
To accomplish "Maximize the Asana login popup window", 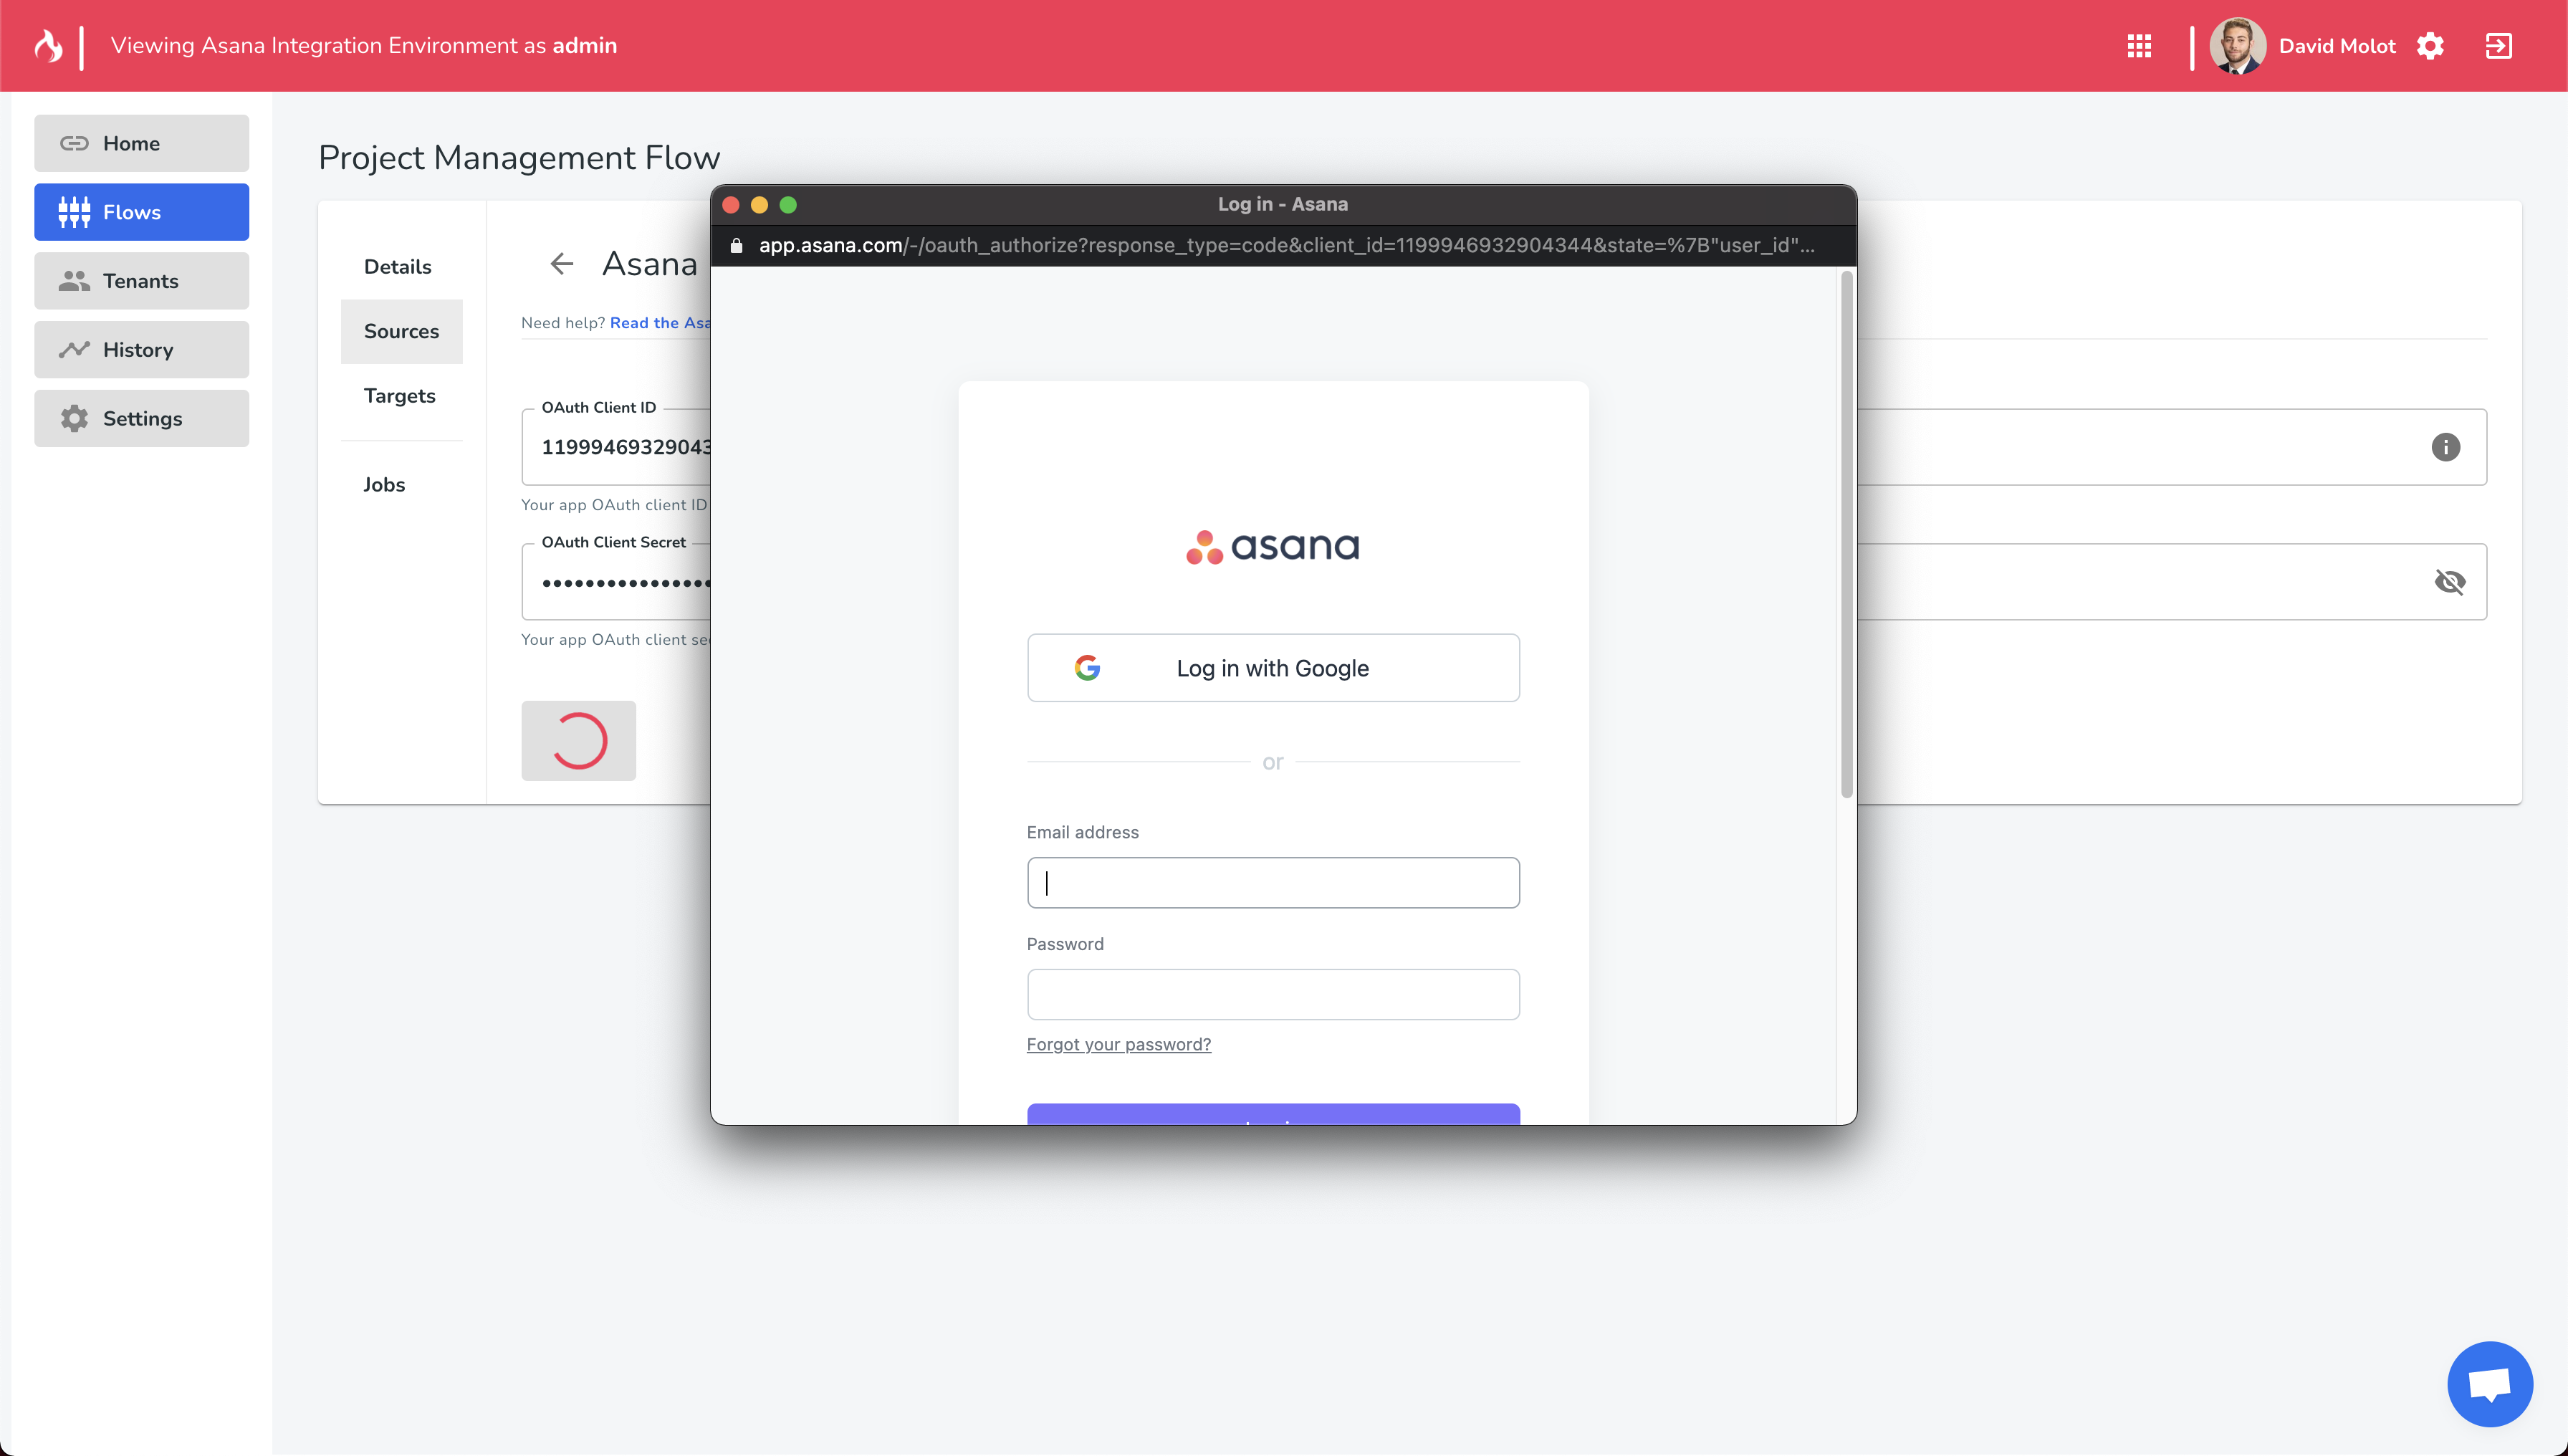I will point(788,205).
